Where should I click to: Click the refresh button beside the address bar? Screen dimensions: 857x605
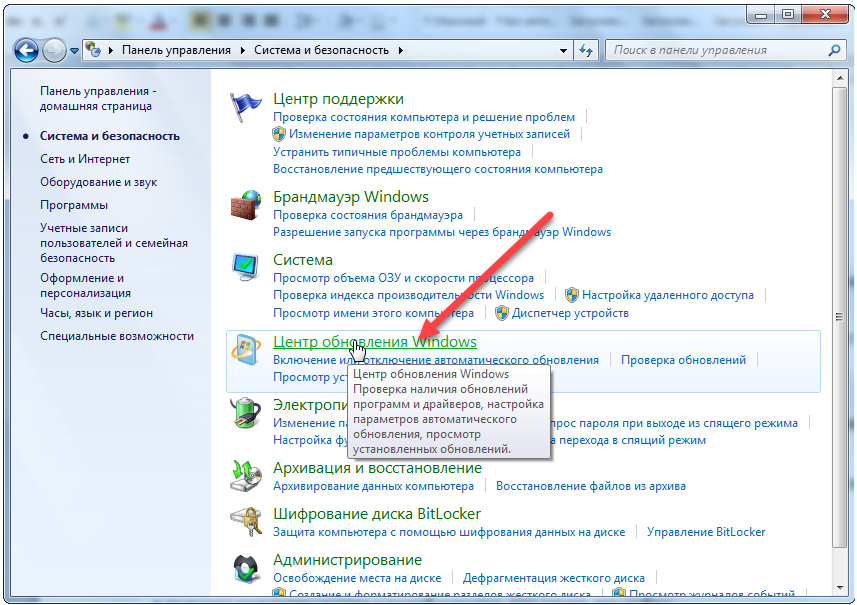click(x=587, y=50)
